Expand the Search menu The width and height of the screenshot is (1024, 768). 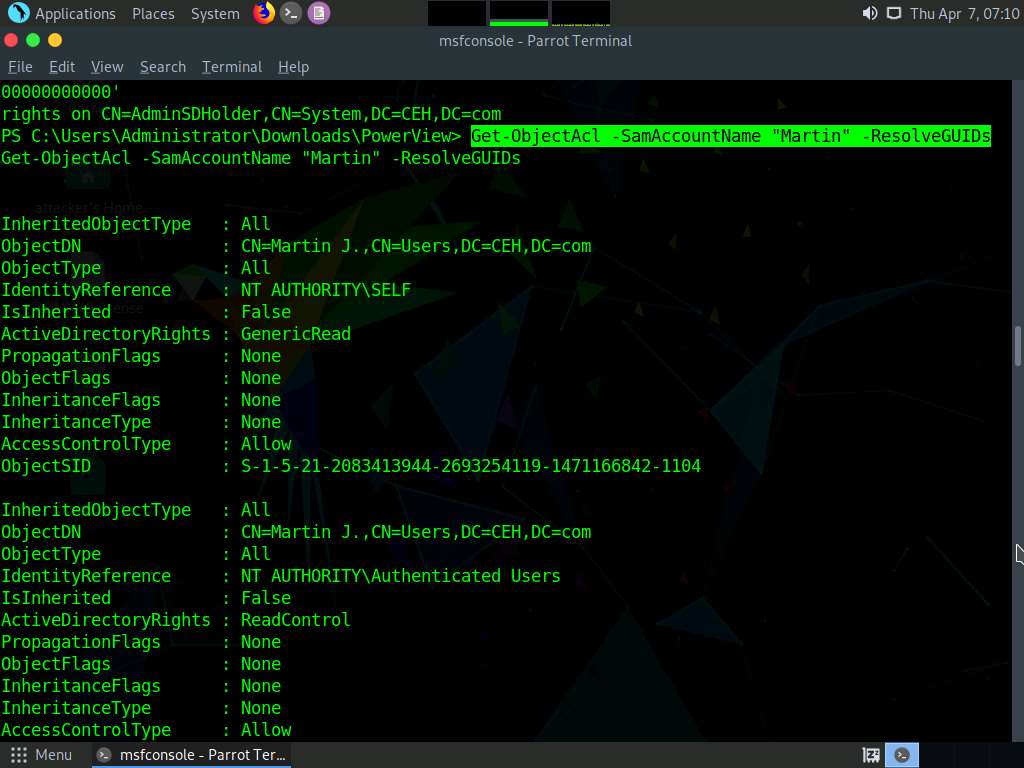point(163,67)
